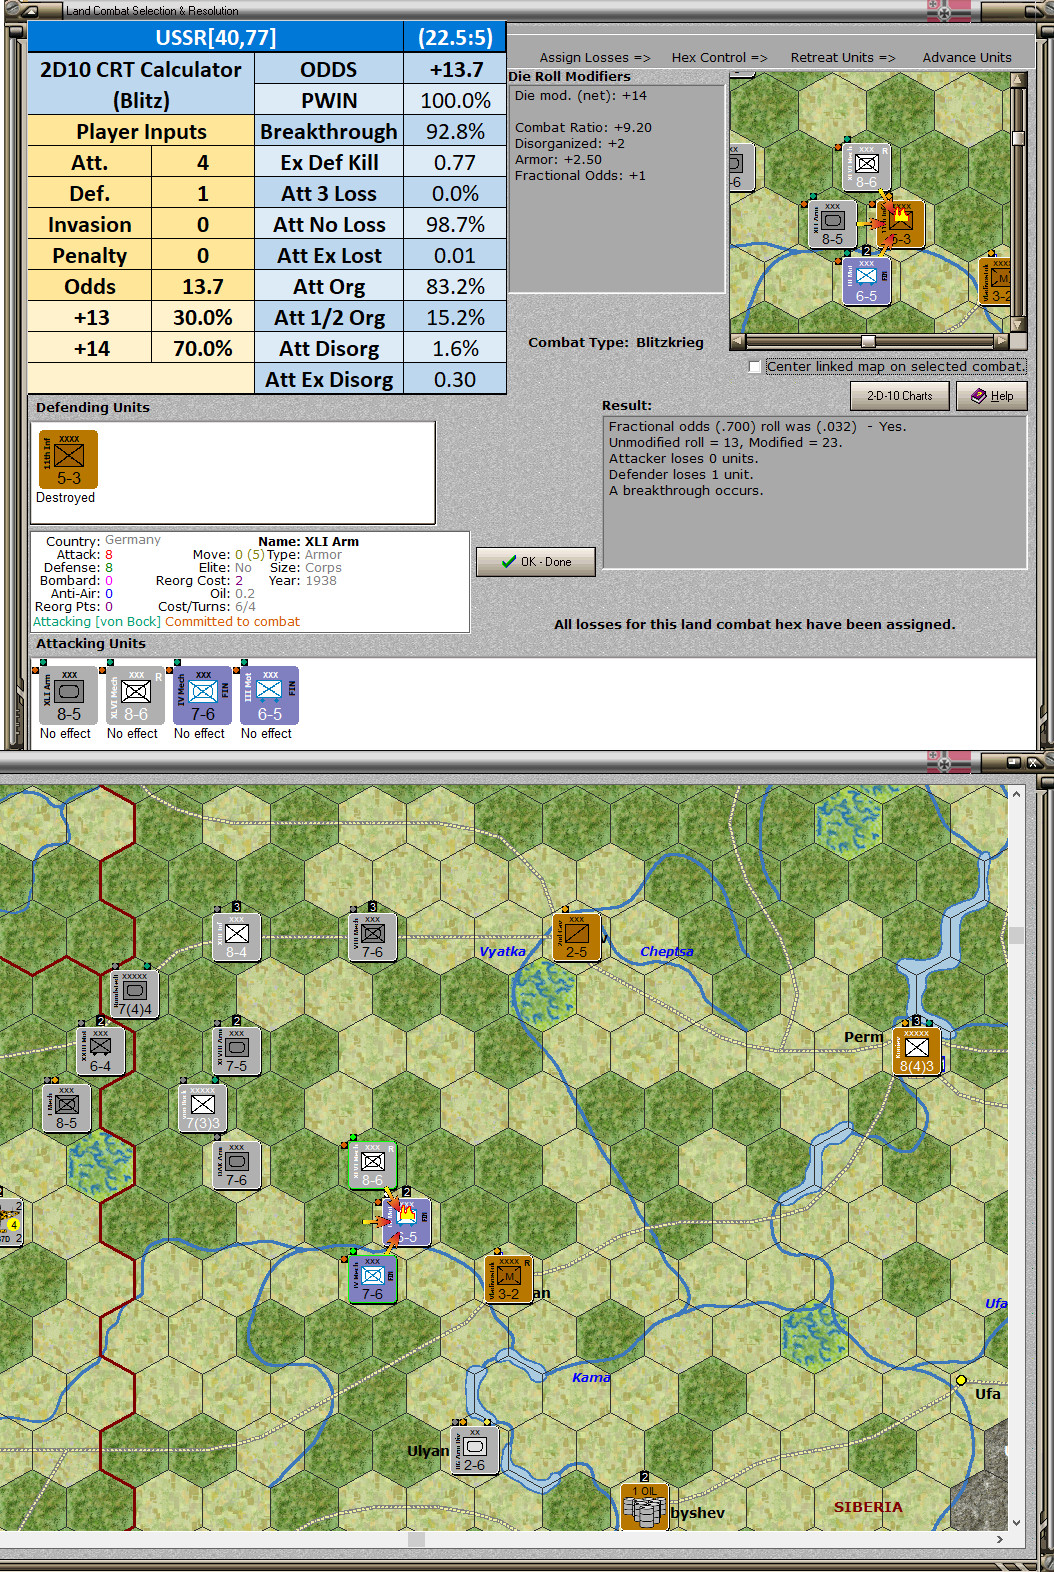Click the 6-4 unit on the main map

point(100,1051)
